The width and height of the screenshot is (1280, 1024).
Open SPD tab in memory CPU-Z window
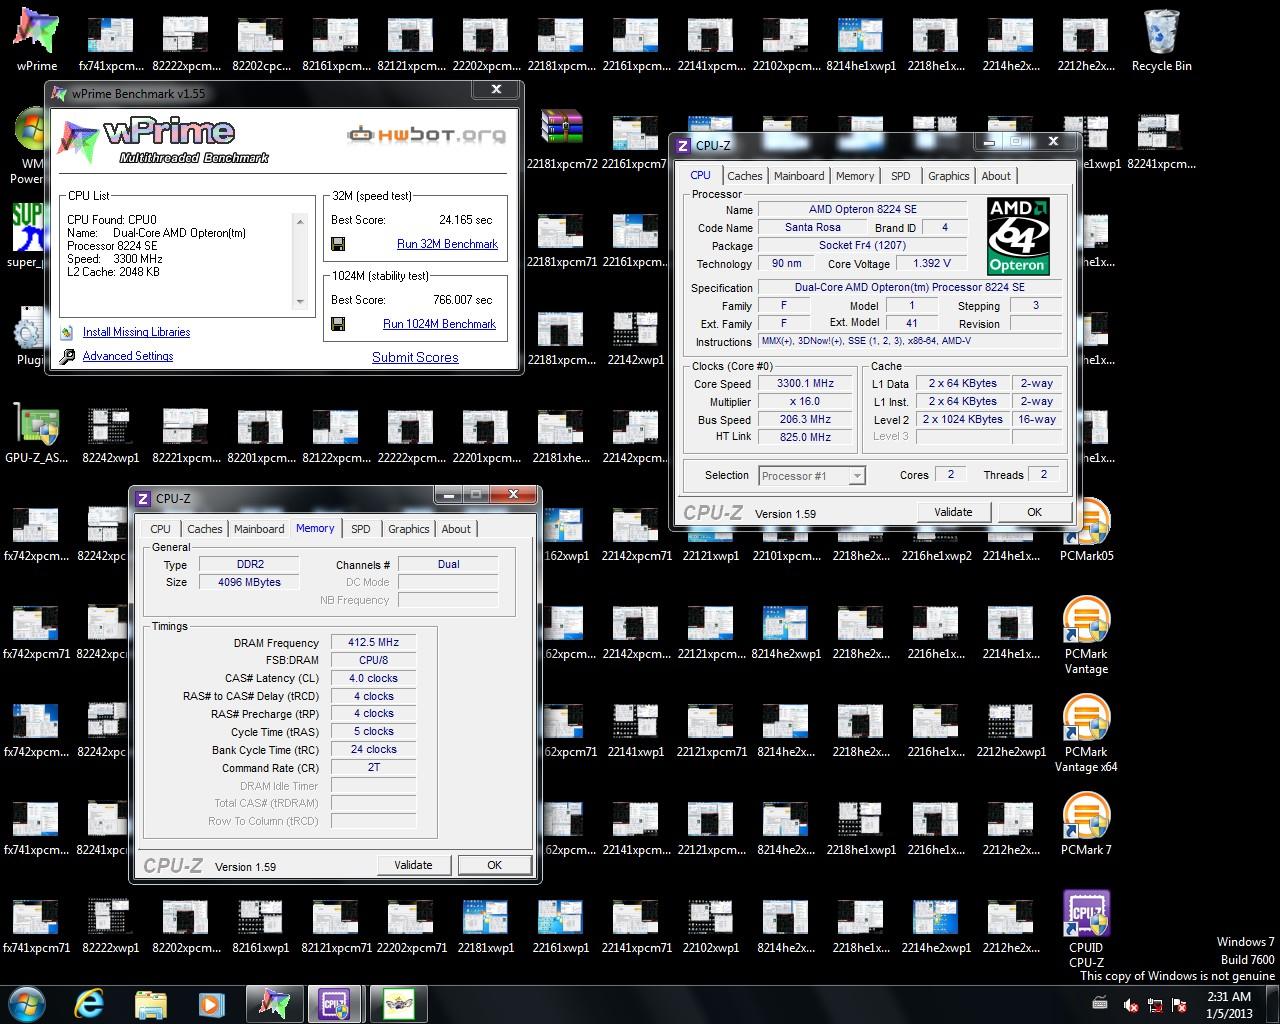point(361,529)
